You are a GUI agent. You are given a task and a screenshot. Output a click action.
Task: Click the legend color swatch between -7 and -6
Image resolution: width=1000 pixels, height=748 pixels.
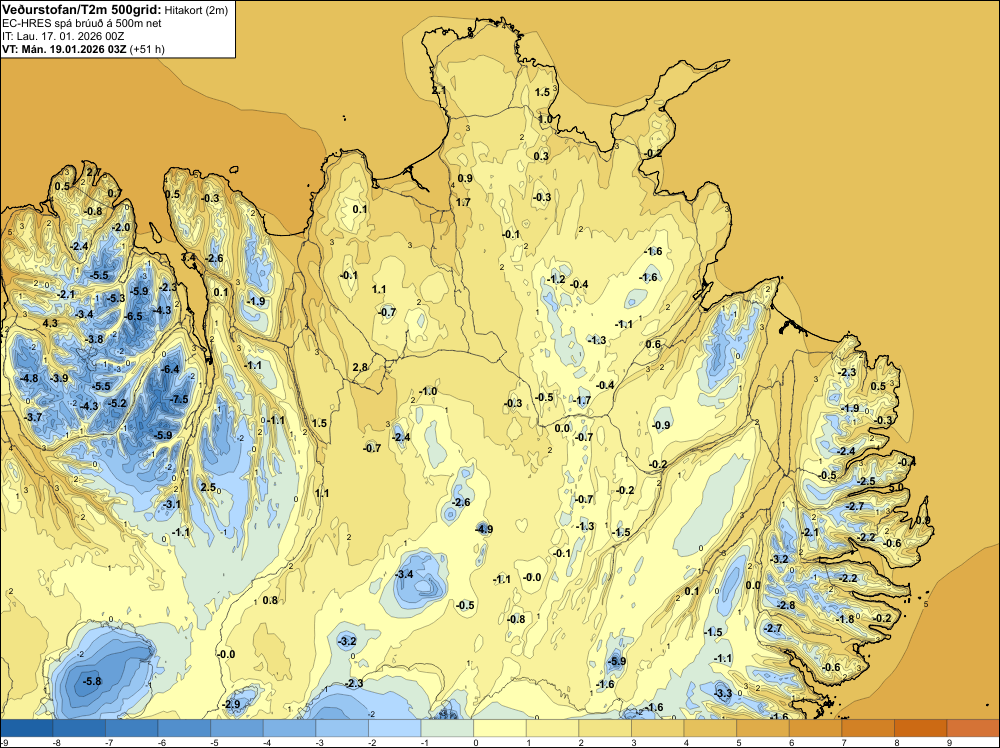[133, 728]
